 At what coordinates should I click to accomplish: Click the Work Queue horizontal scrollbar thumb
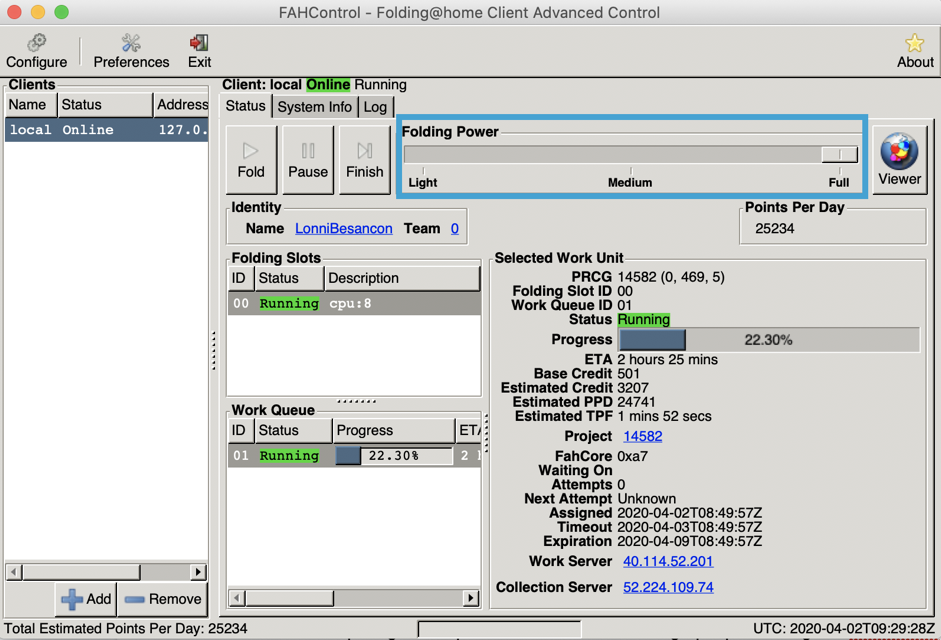(289, 598)
